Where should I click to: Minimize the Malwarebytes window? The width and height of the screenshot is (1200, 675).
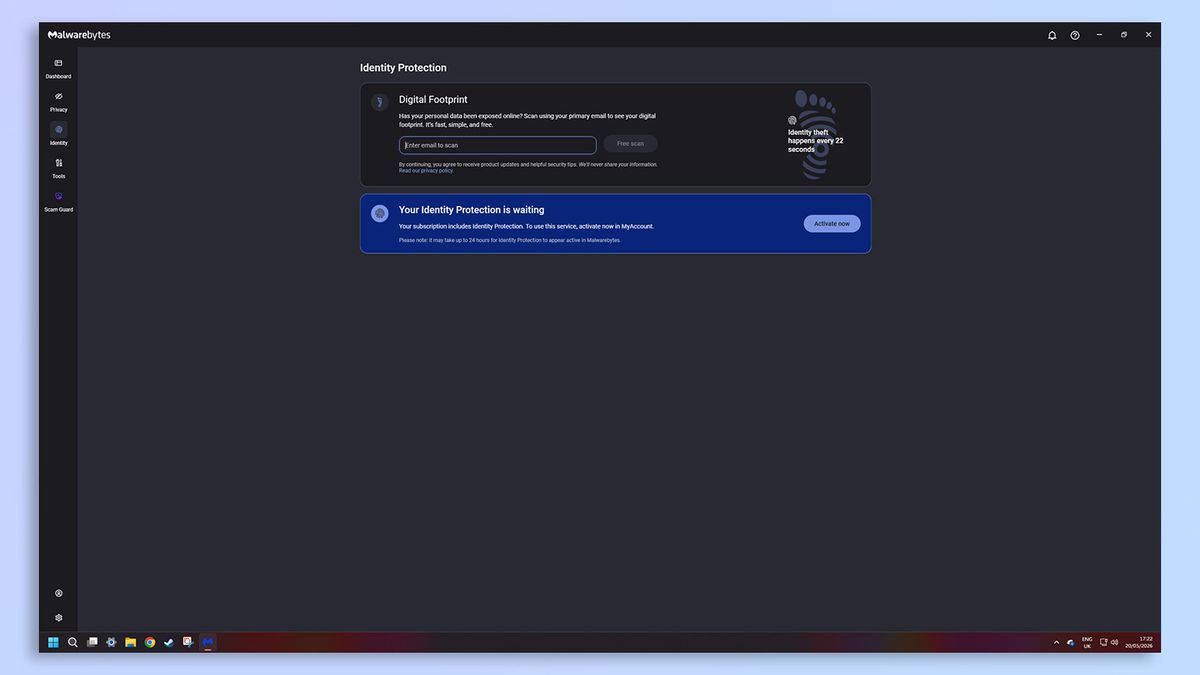[1099, 35]
